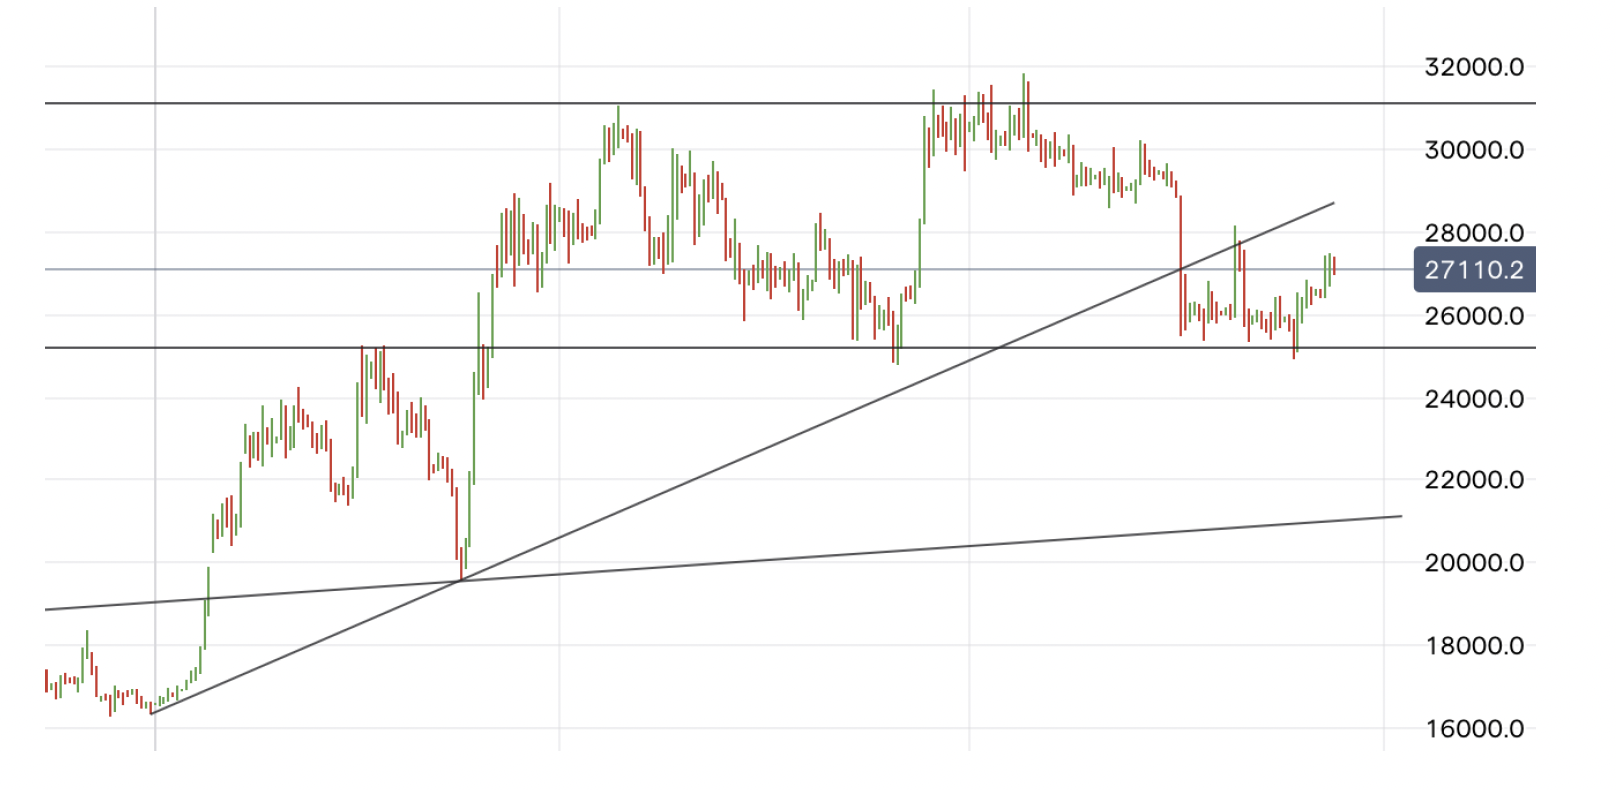
Task: Click where the two diagonal trendlines intersect
Action: pyautogui.click(x=461, y=580)
